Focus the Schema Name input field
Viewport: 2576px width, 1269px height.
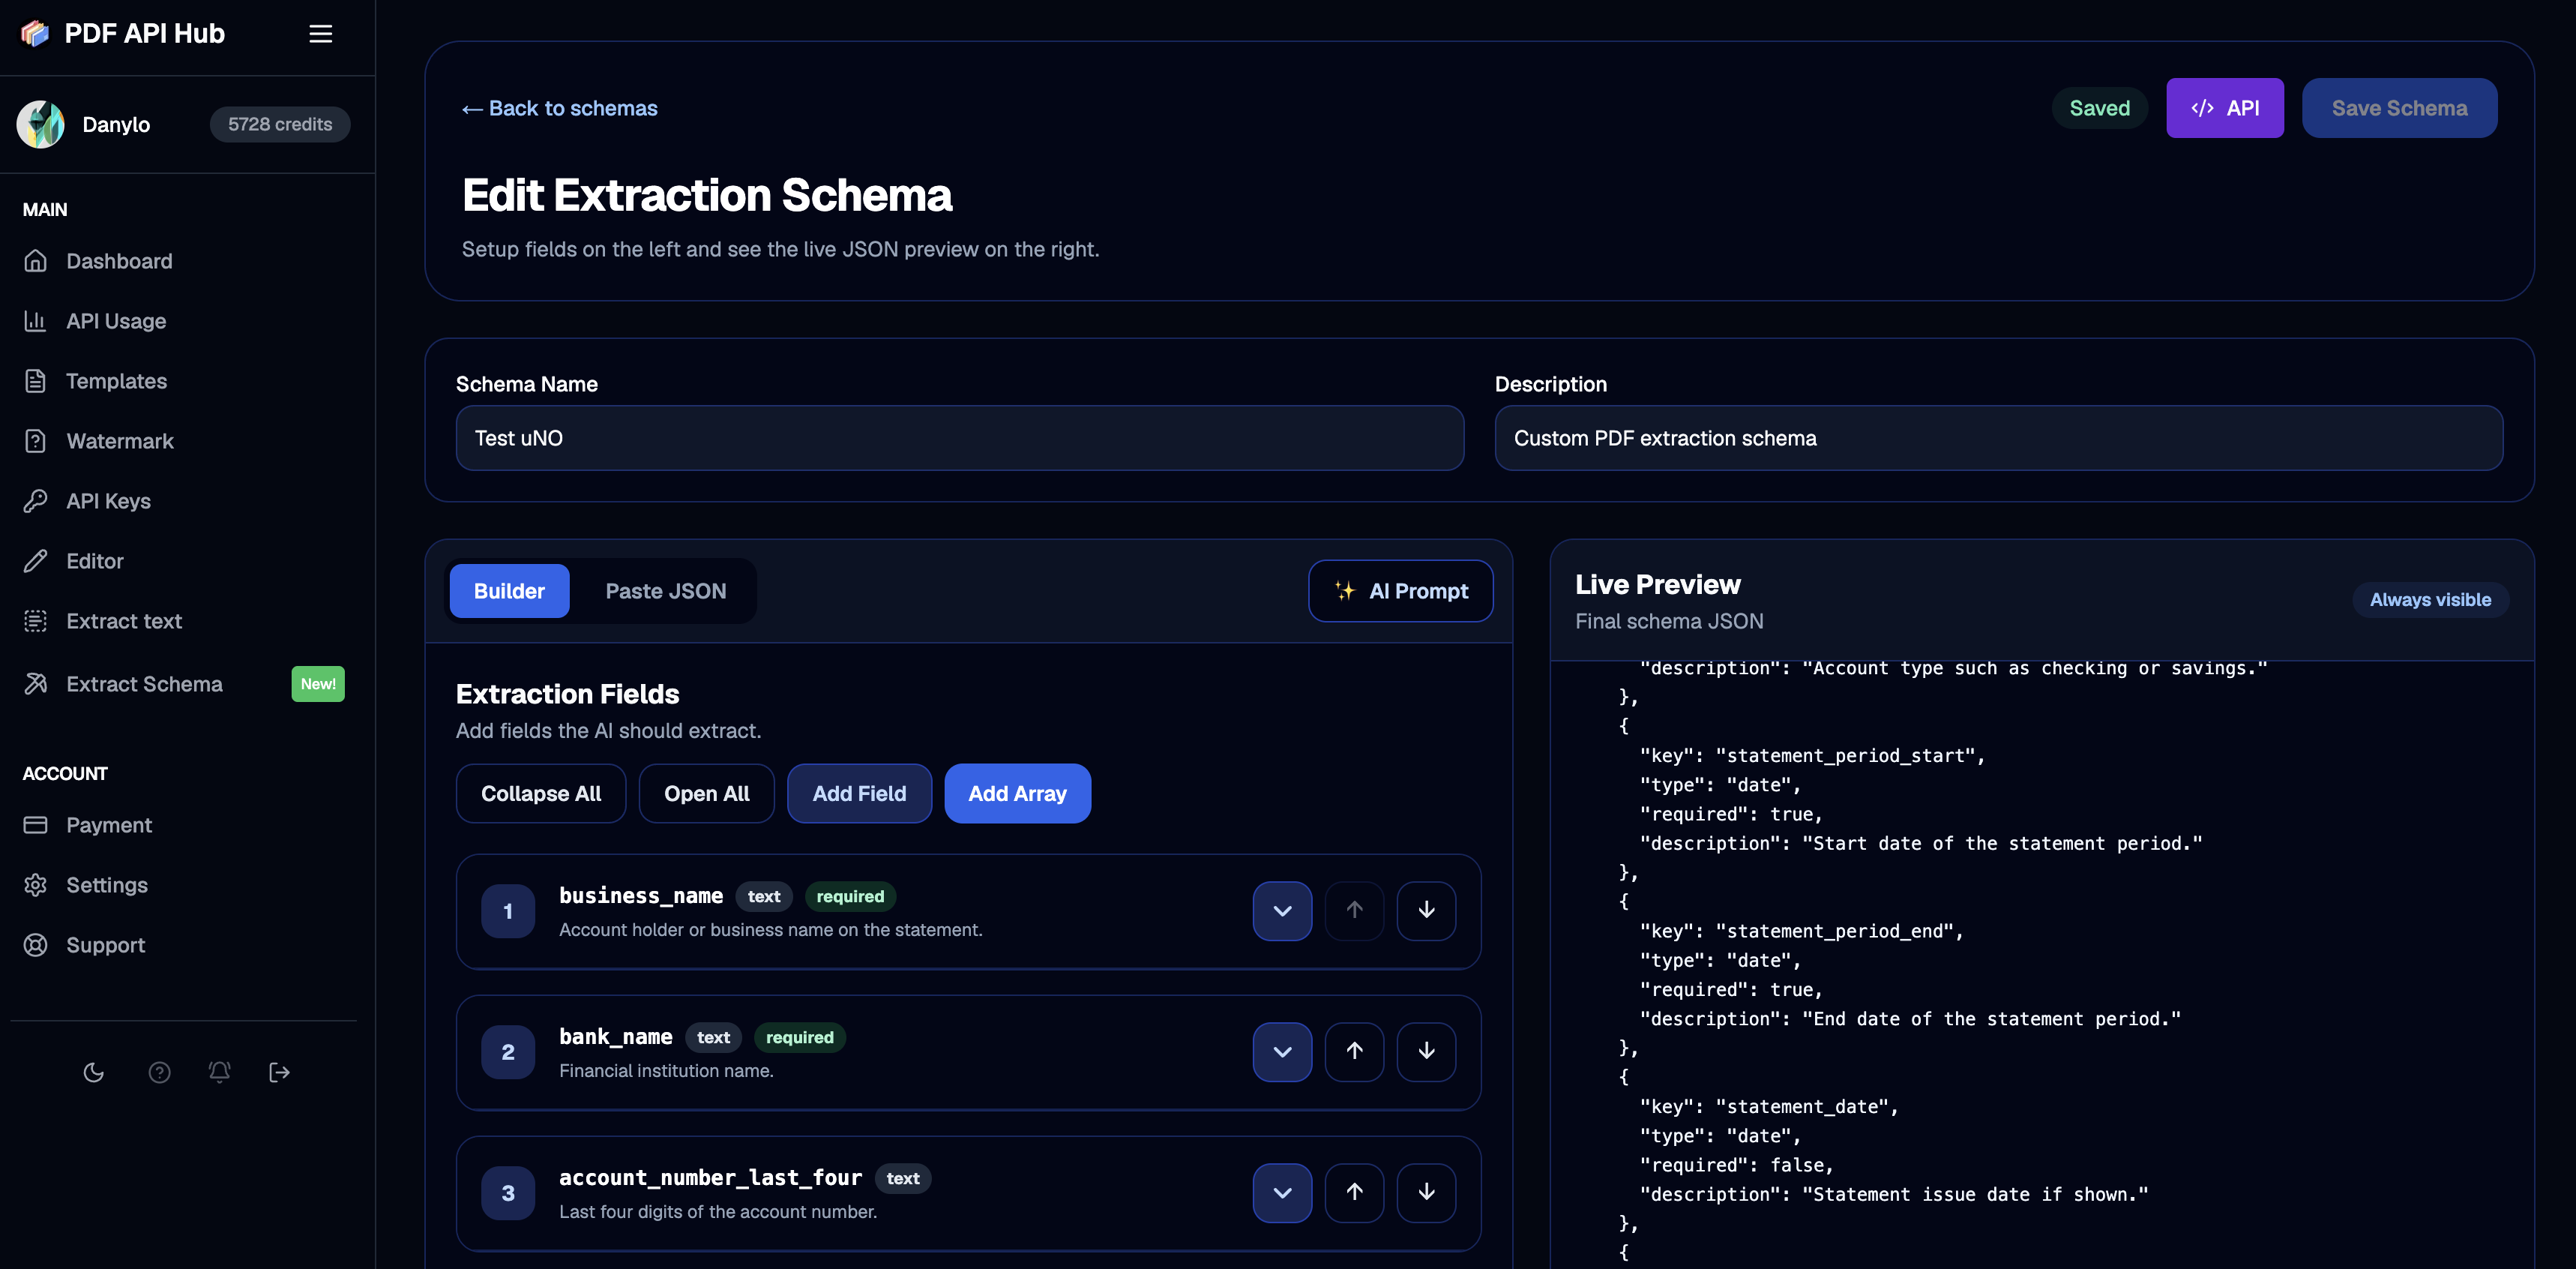pyautogui.click(x=960, y=438)
